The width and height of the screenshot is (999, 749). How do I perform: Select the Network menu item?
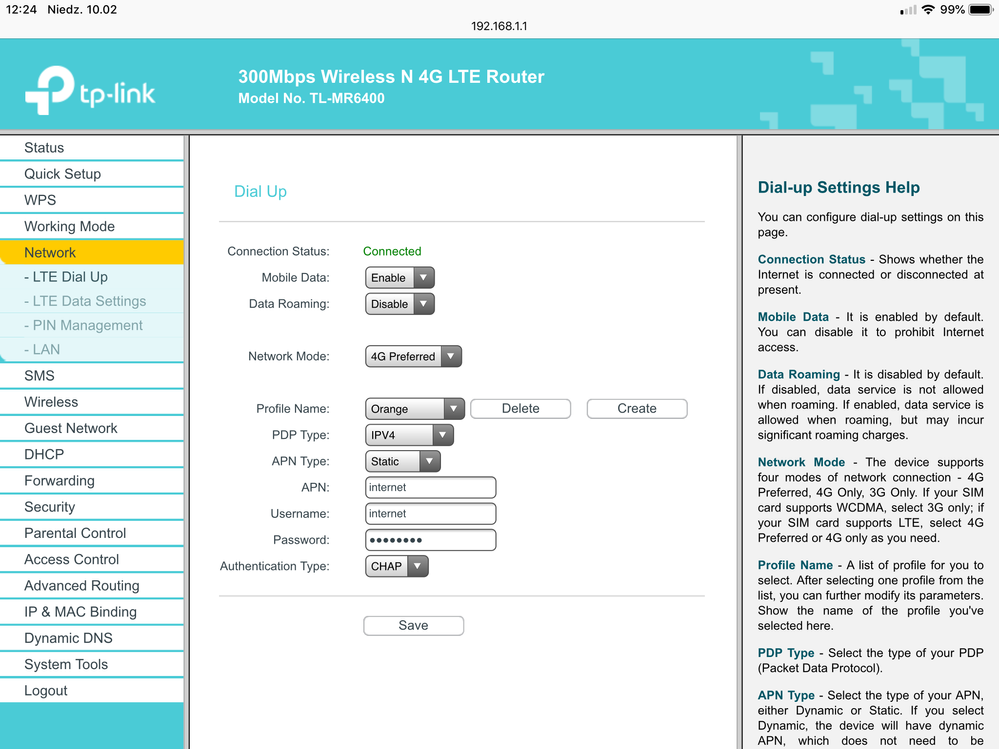(x=92, y=252)
